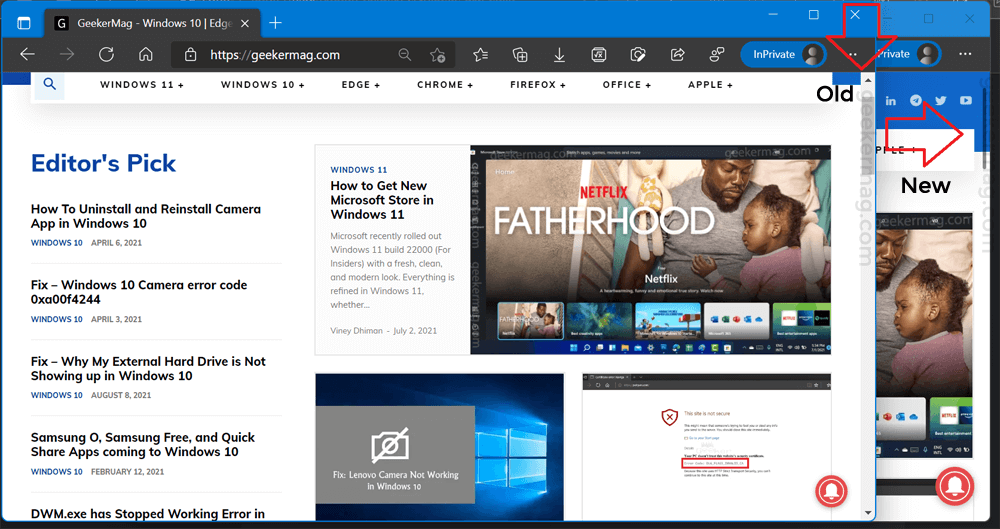Click the Editor's Pick heading

[103, 164]
